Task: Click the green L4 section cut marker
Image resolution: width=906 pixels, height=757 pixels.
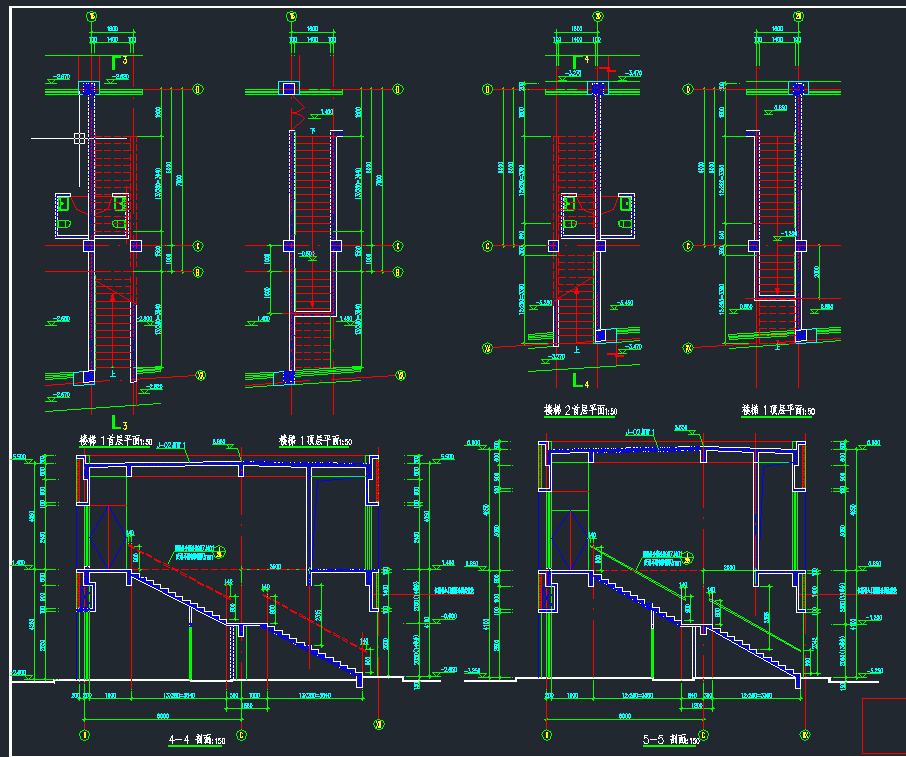Action: point(580,380)
